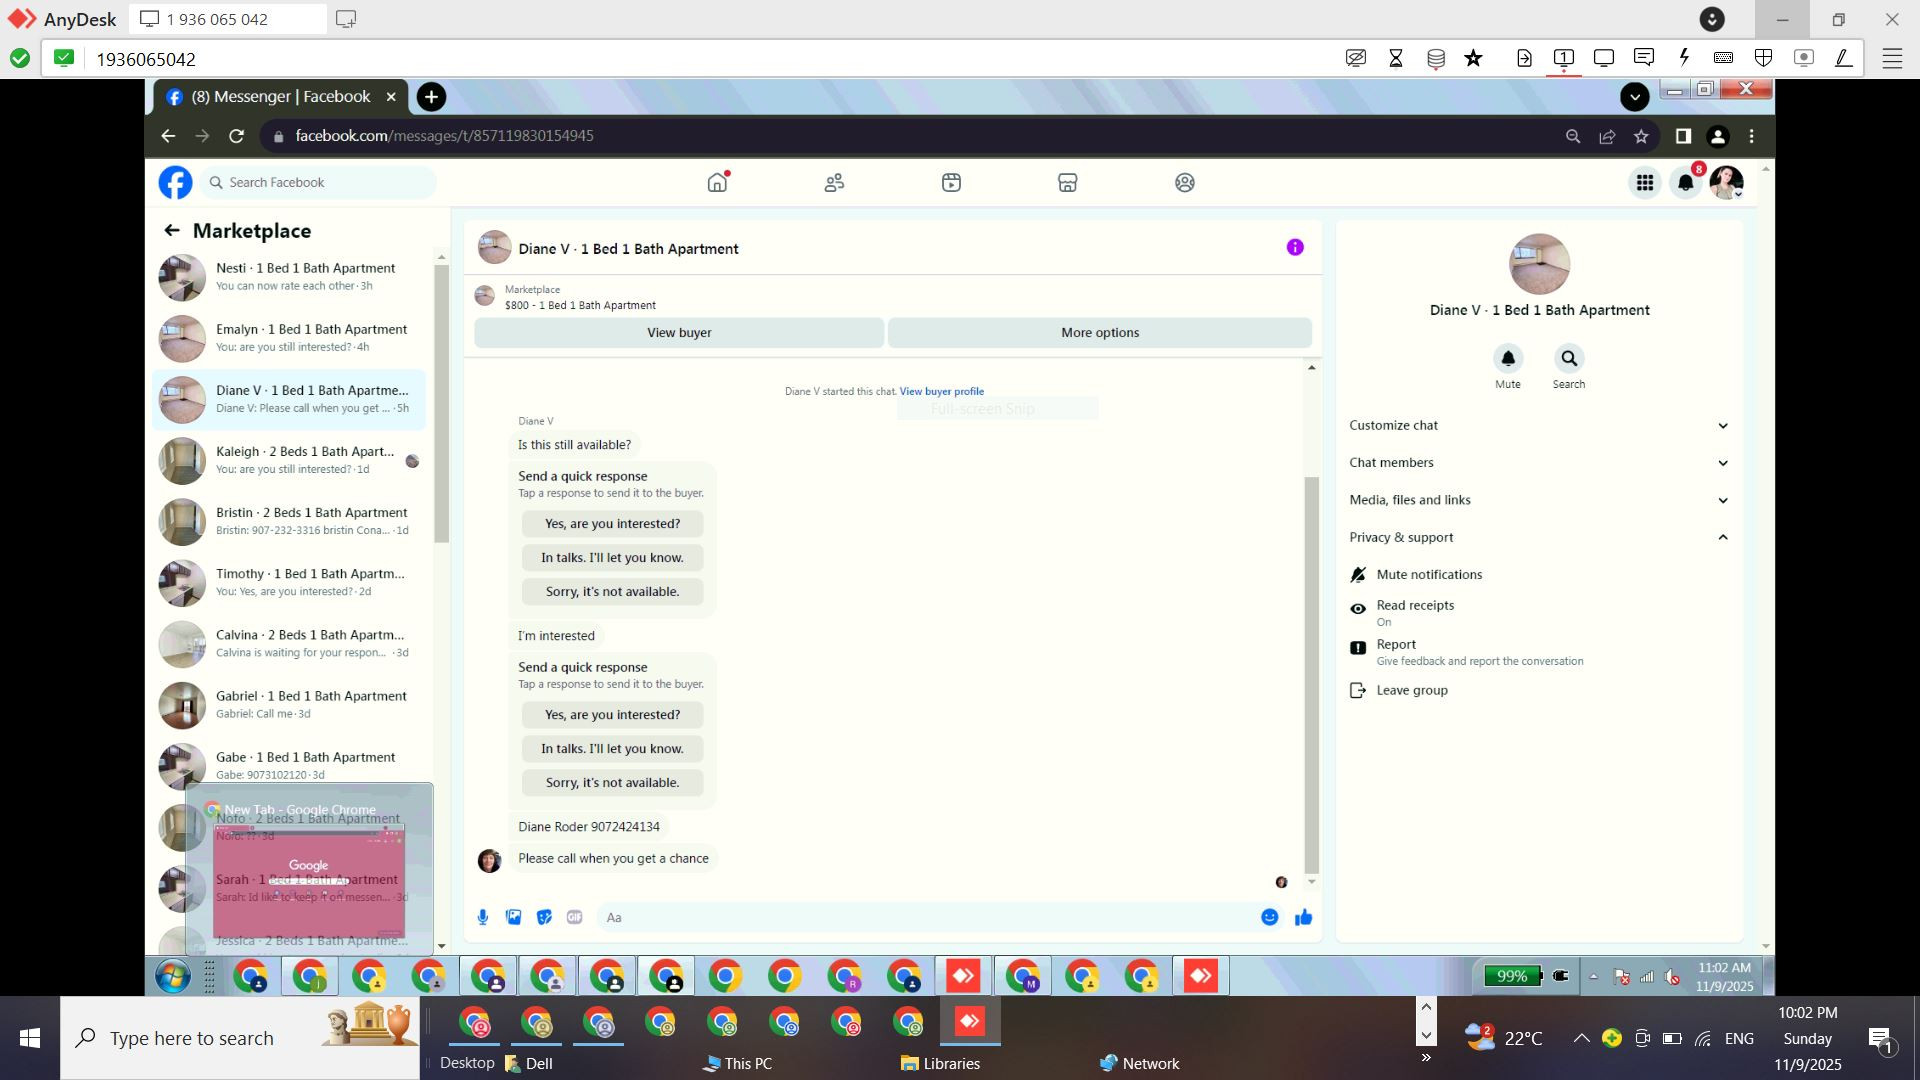
Task: Click the More options button
Action: (1100, 333)
